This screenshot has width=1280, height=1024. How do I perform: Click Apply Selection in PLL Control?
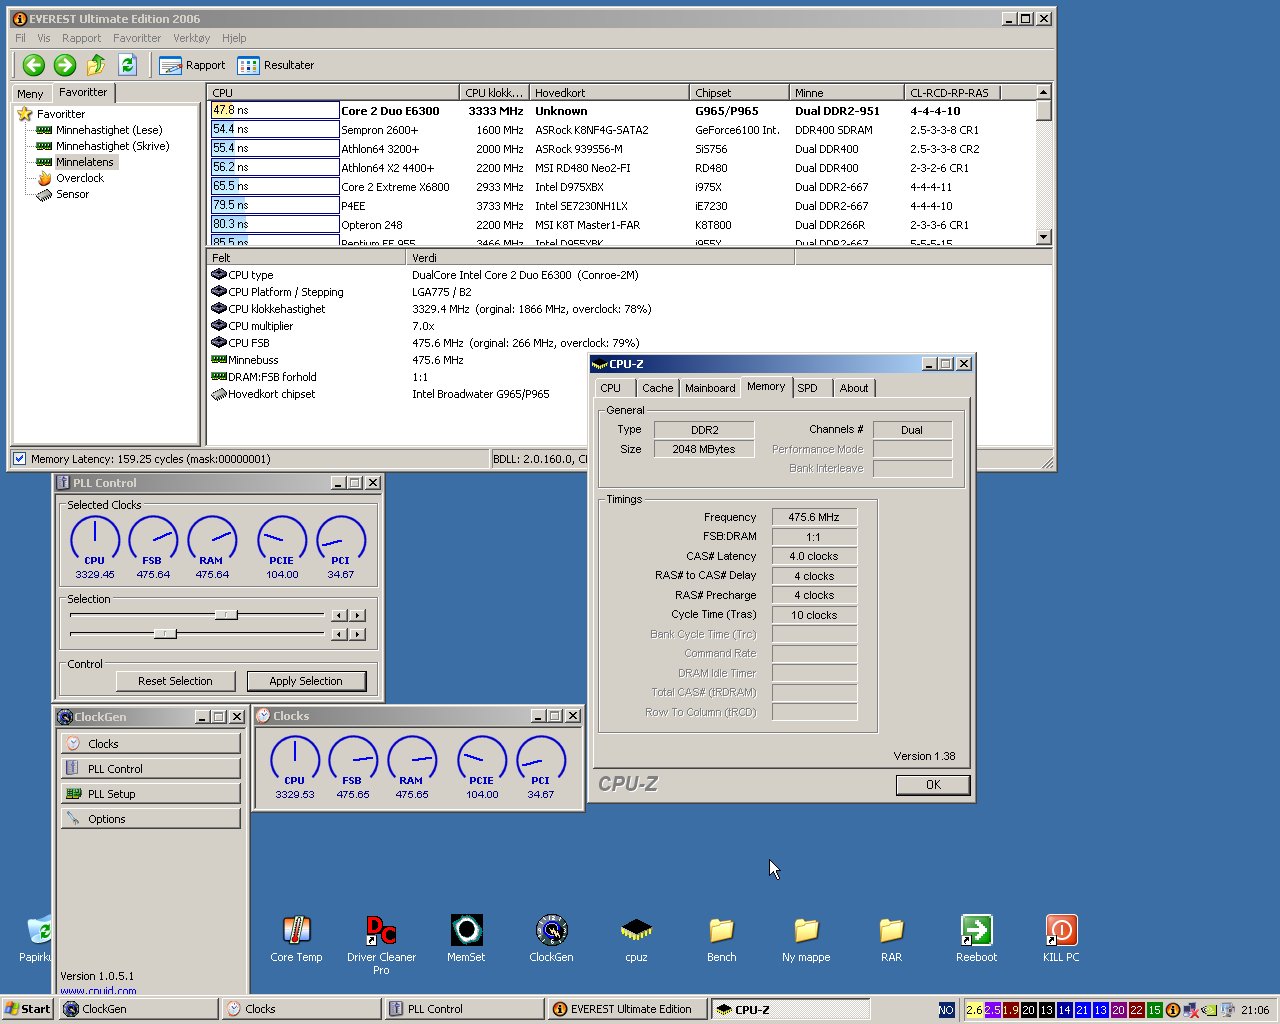point(306,681)
